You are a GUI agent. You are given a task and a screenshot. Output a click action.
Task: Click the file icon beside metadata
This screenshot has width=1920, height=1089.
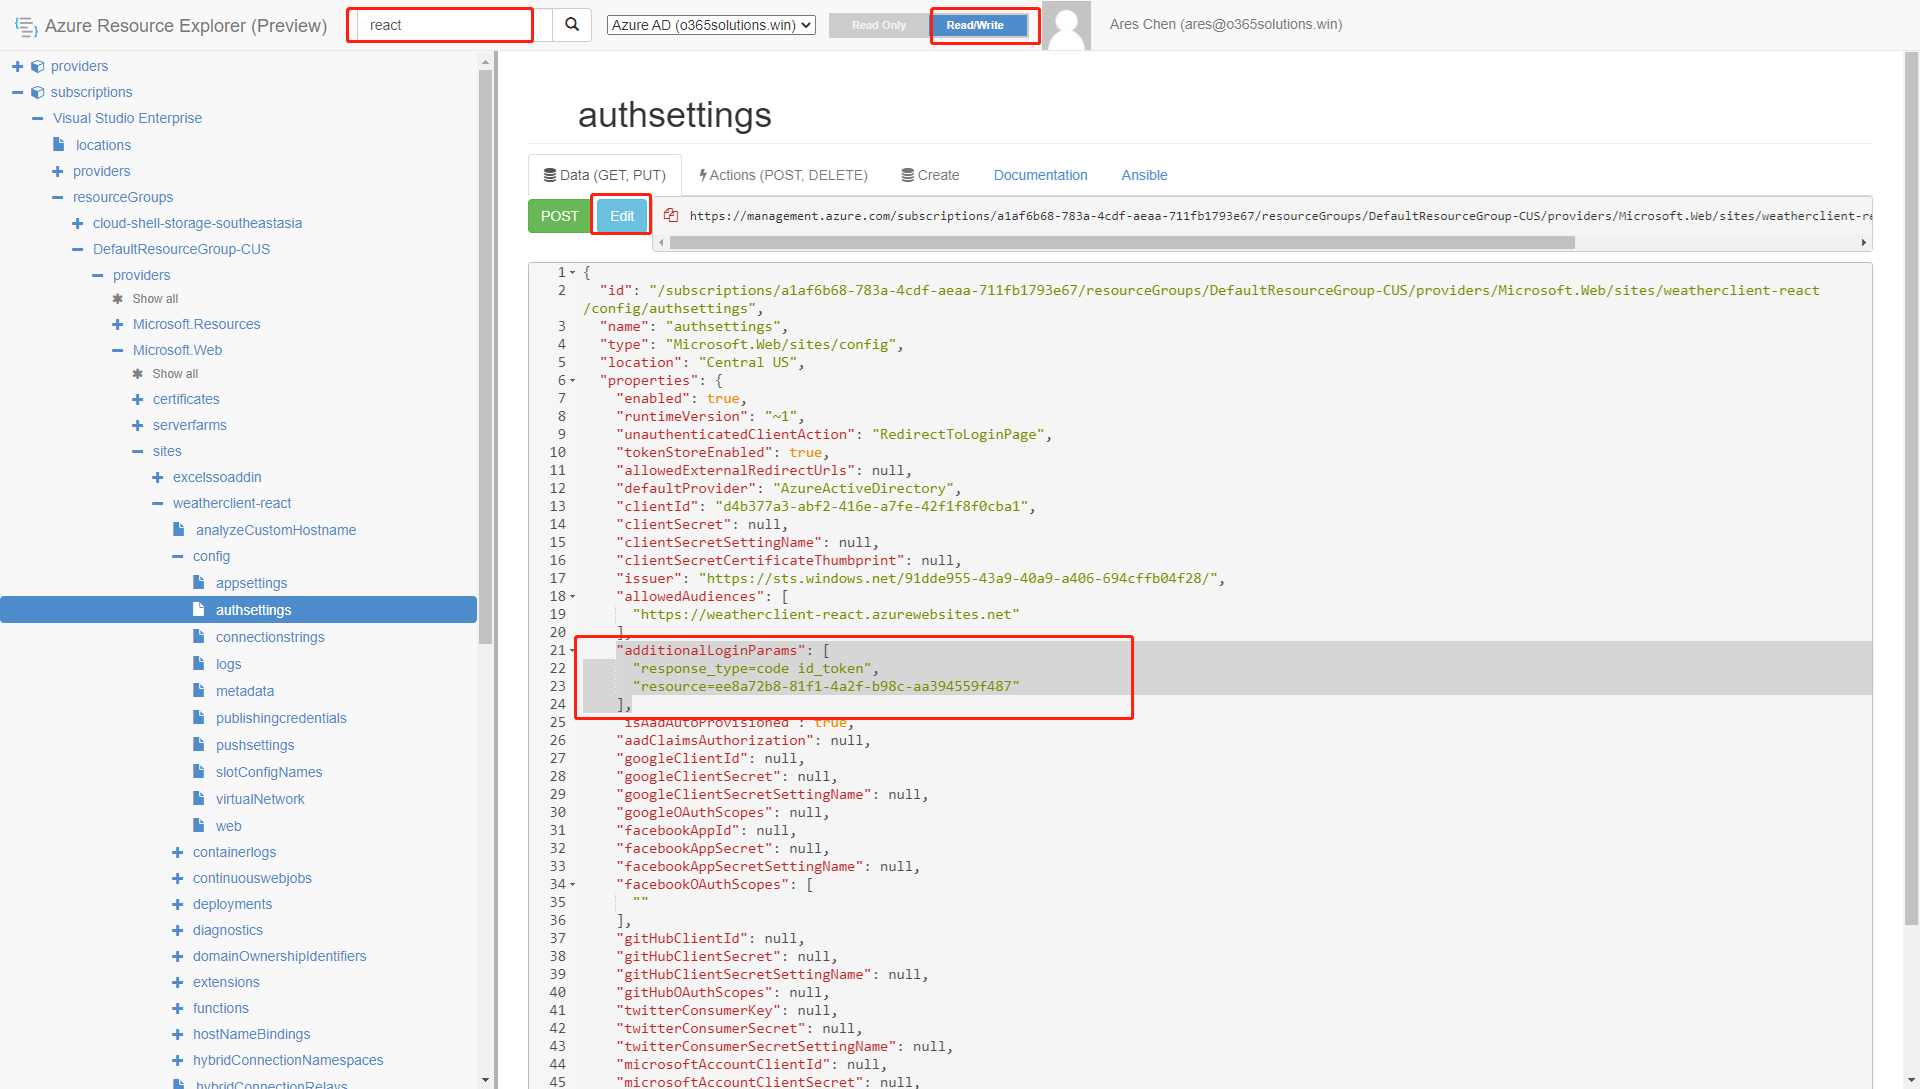(x=199, y=690)
